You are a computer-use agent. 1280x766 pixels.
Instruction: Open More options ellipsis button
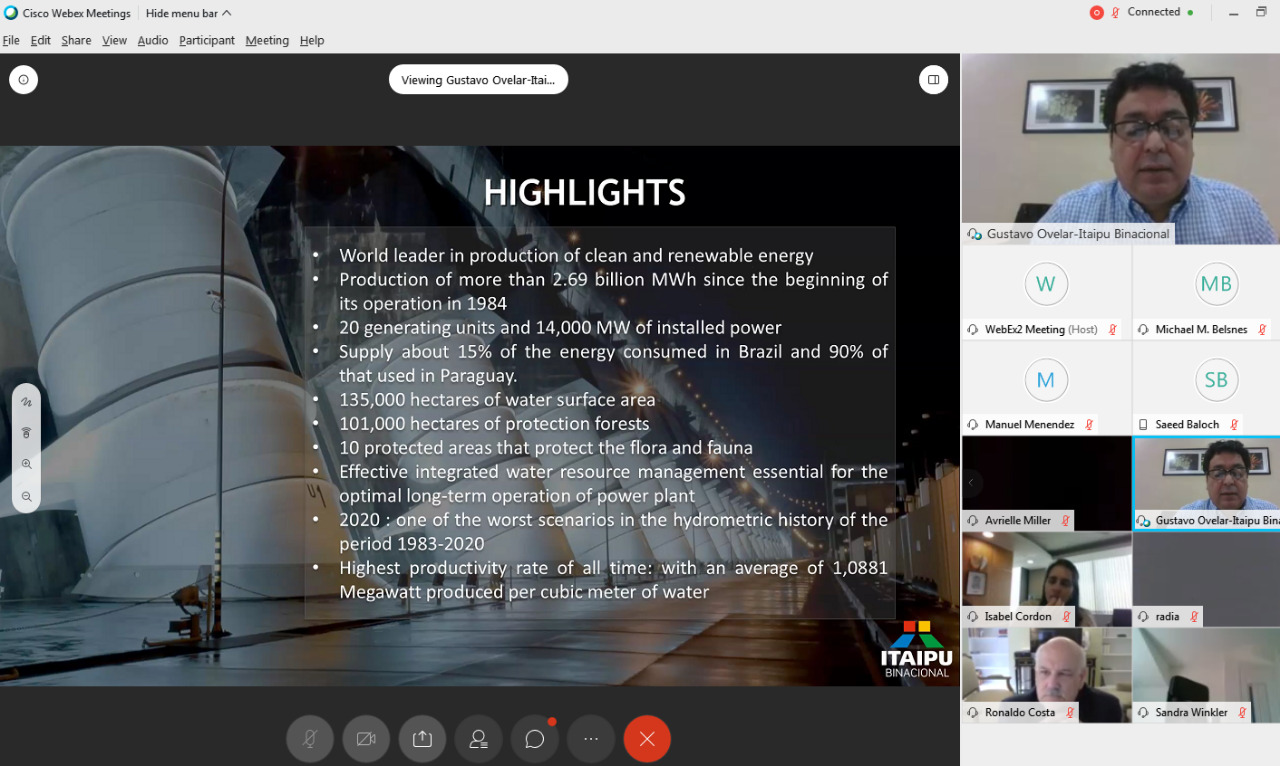click(x=591, y=739)
